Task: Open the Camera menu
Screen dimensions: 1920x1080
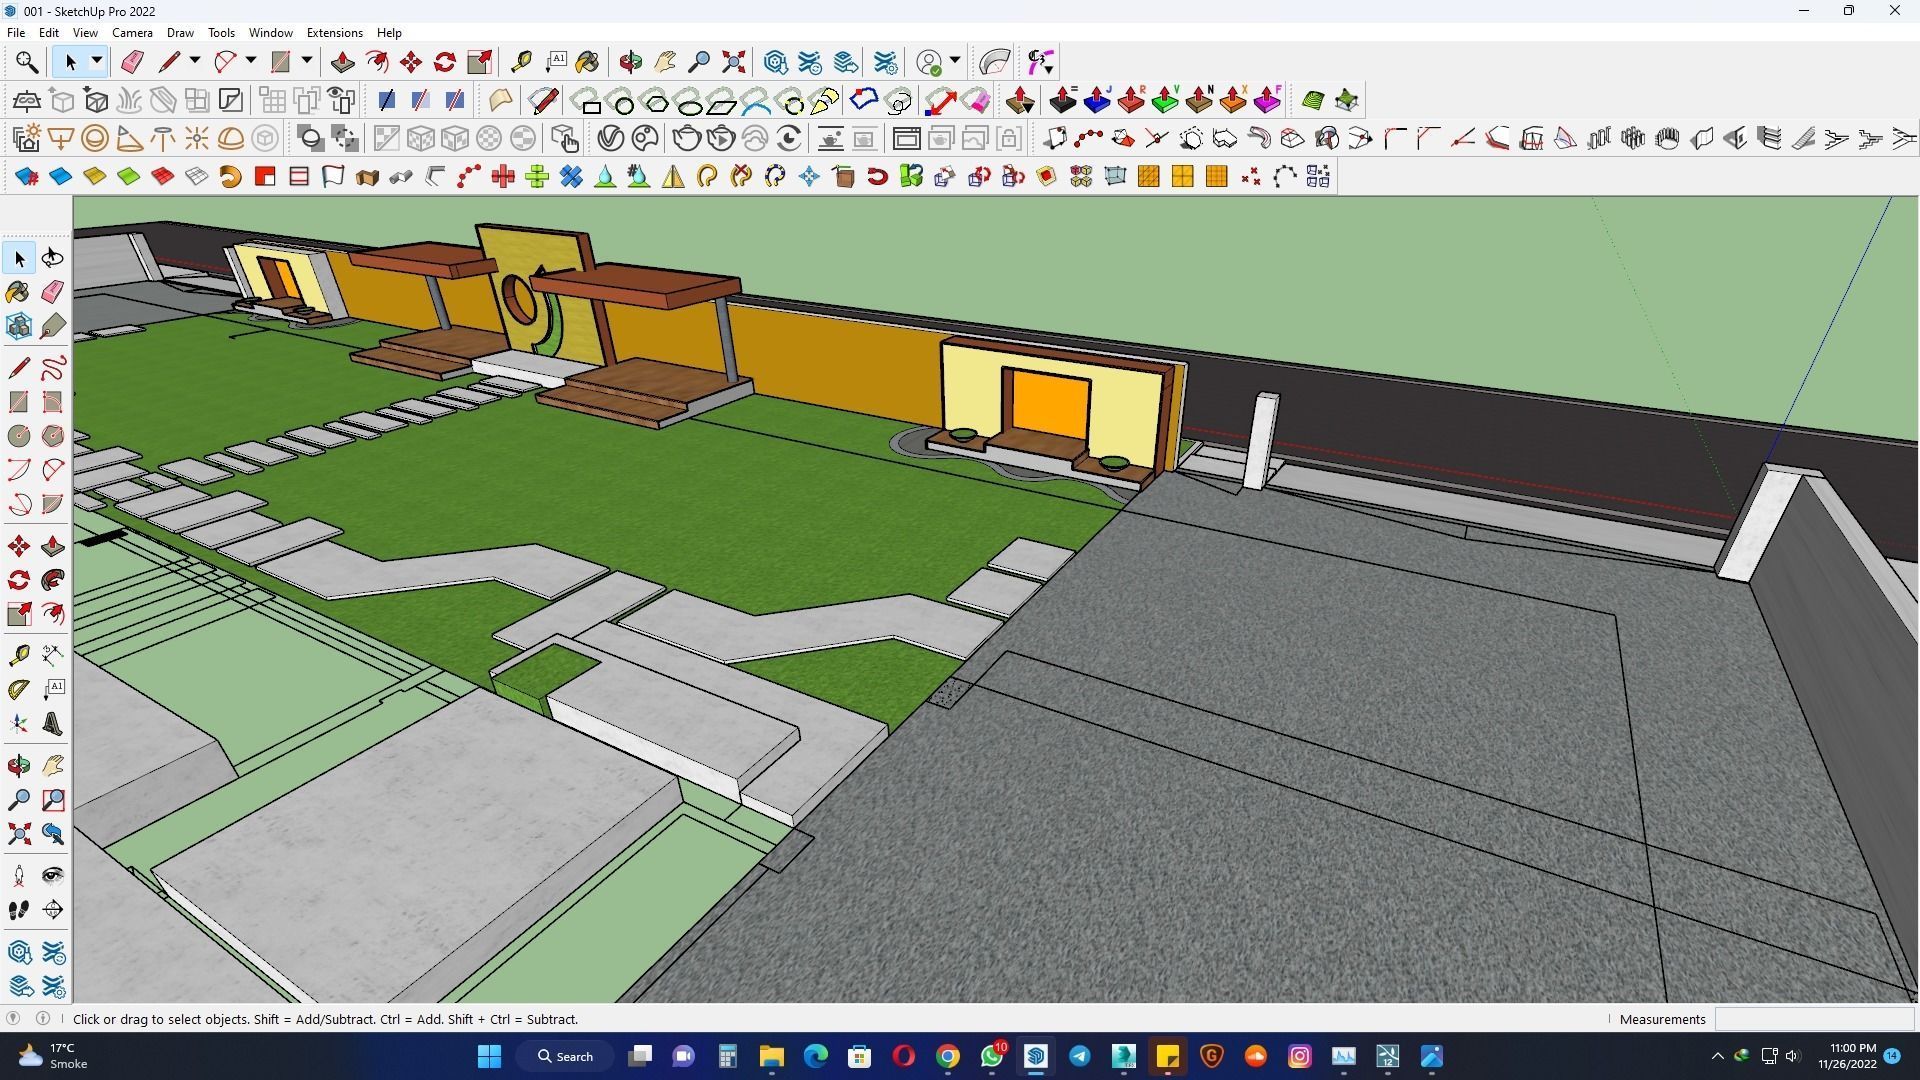Action: coord(132,33)
